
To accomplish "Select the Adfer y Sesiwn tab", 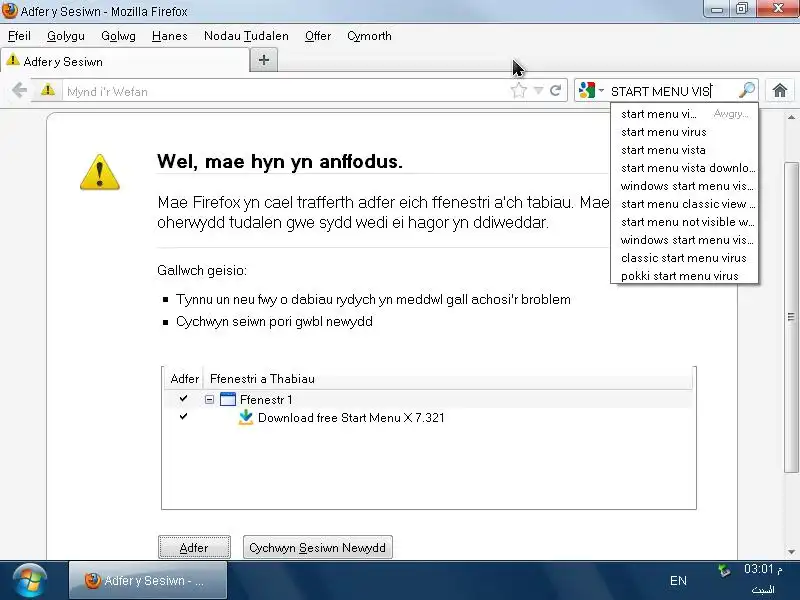I will (x=125, y=61).
